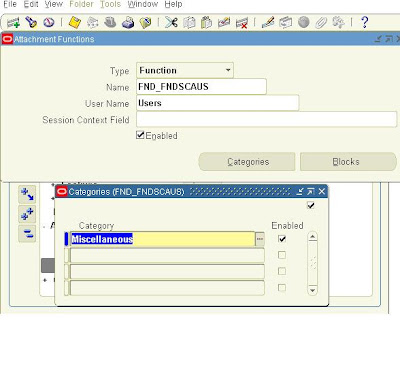
Task: Open list of values for Miscellaneous category
Action: pos(260,239)
